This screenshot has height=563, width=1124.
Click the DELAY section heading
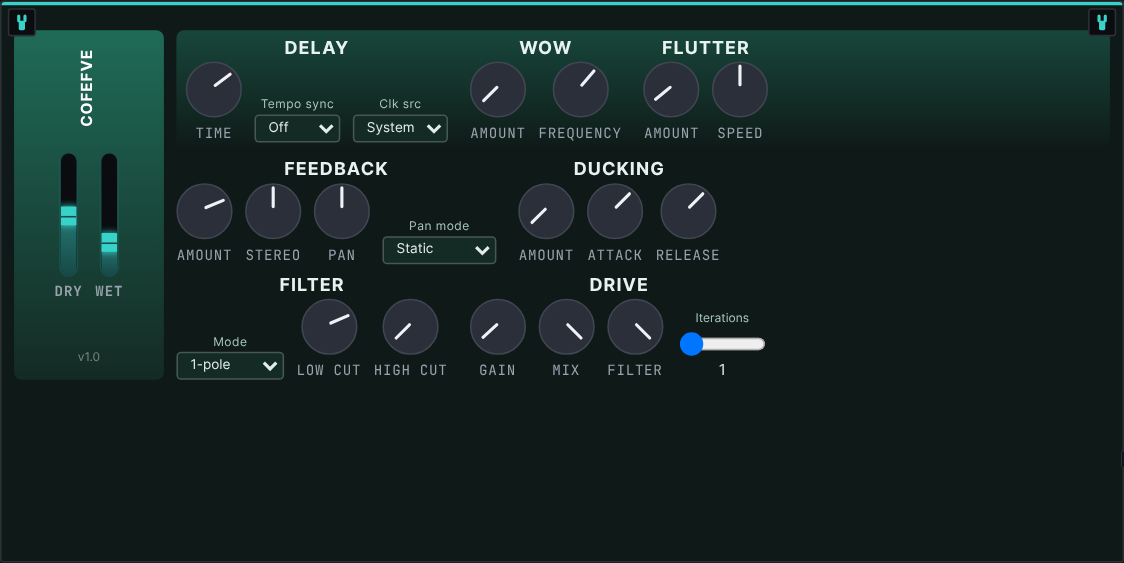point(316,47)
